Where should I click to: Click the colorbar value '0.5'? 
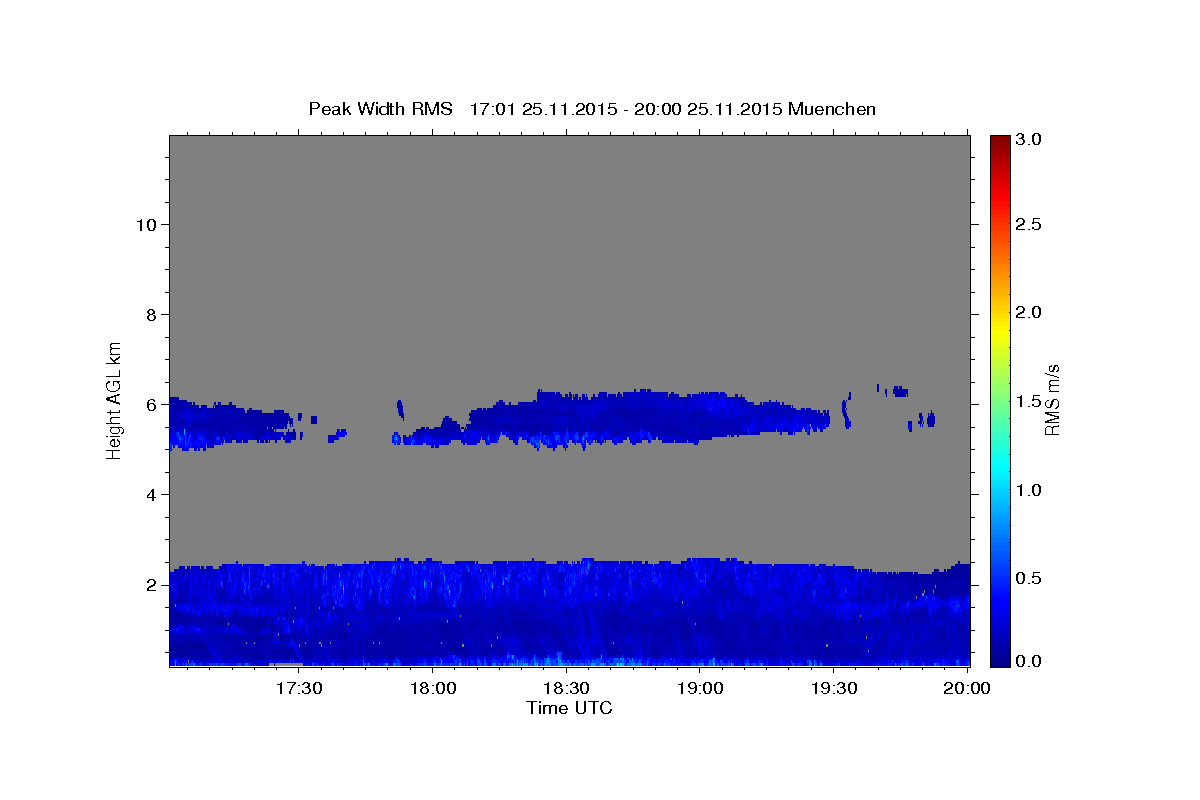(x=1030, y=579)
